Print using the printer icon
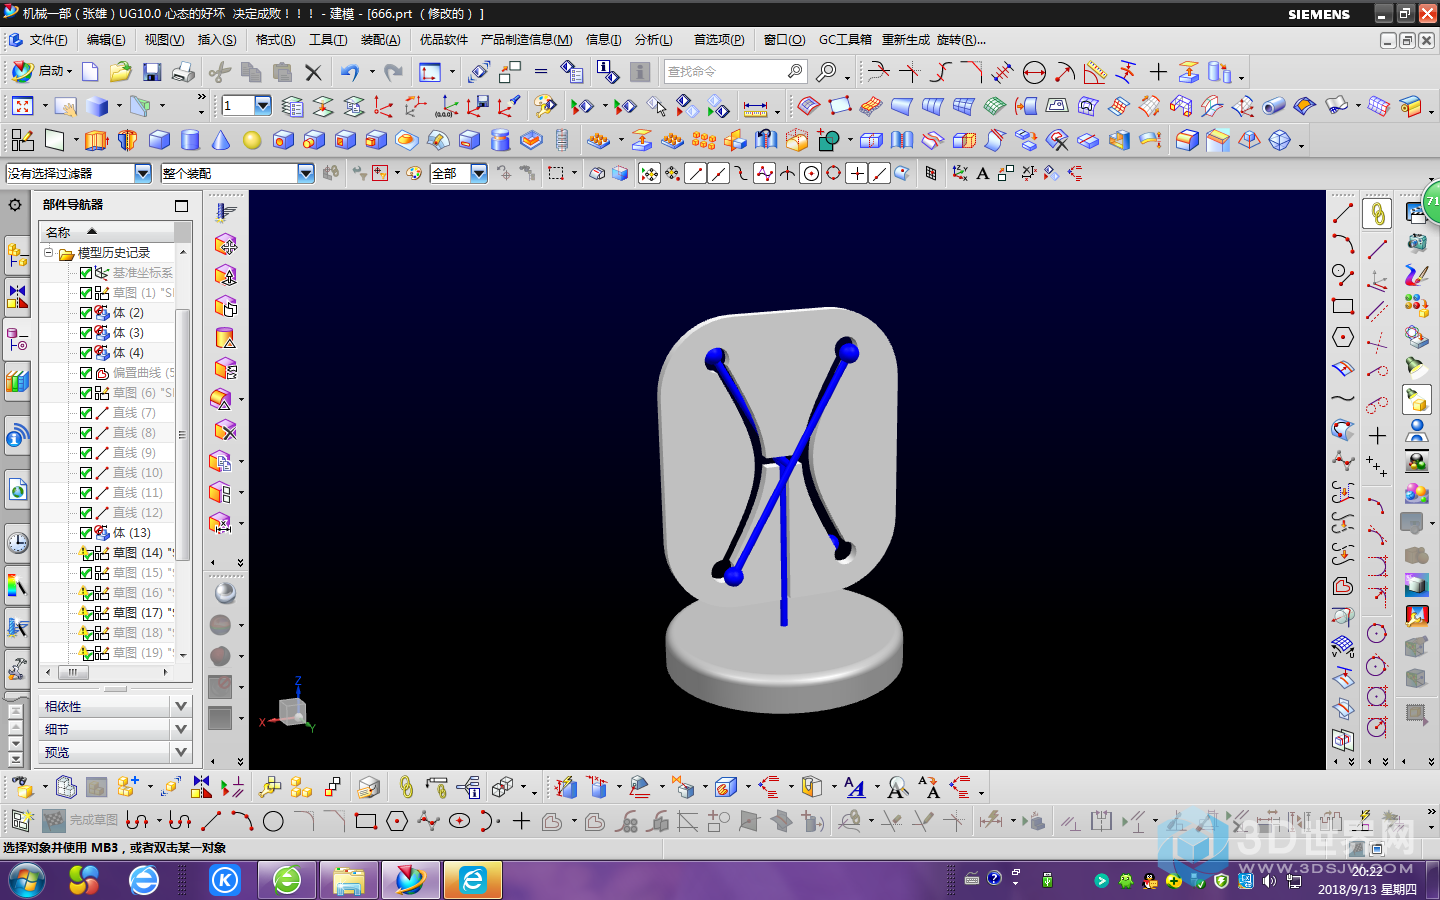The image size is (1440, 900). (183, 72)
